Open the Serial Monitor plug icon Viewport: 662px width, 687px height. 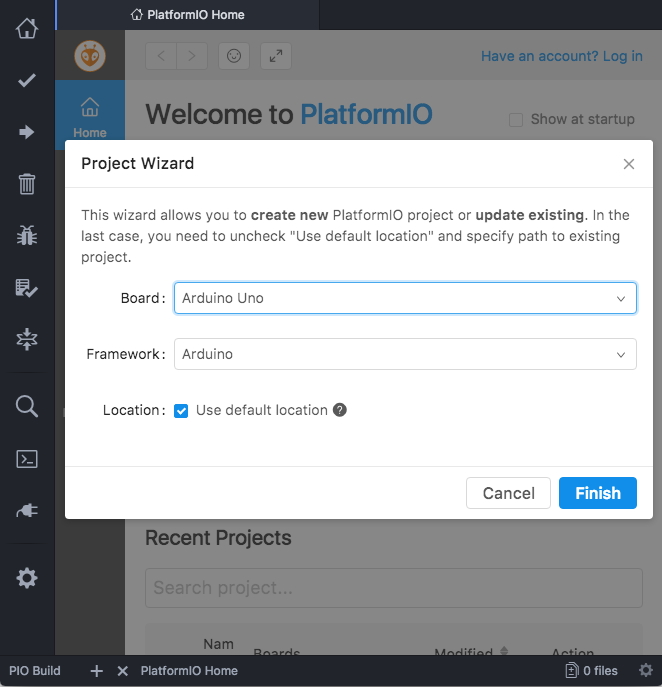pos(27,511)
